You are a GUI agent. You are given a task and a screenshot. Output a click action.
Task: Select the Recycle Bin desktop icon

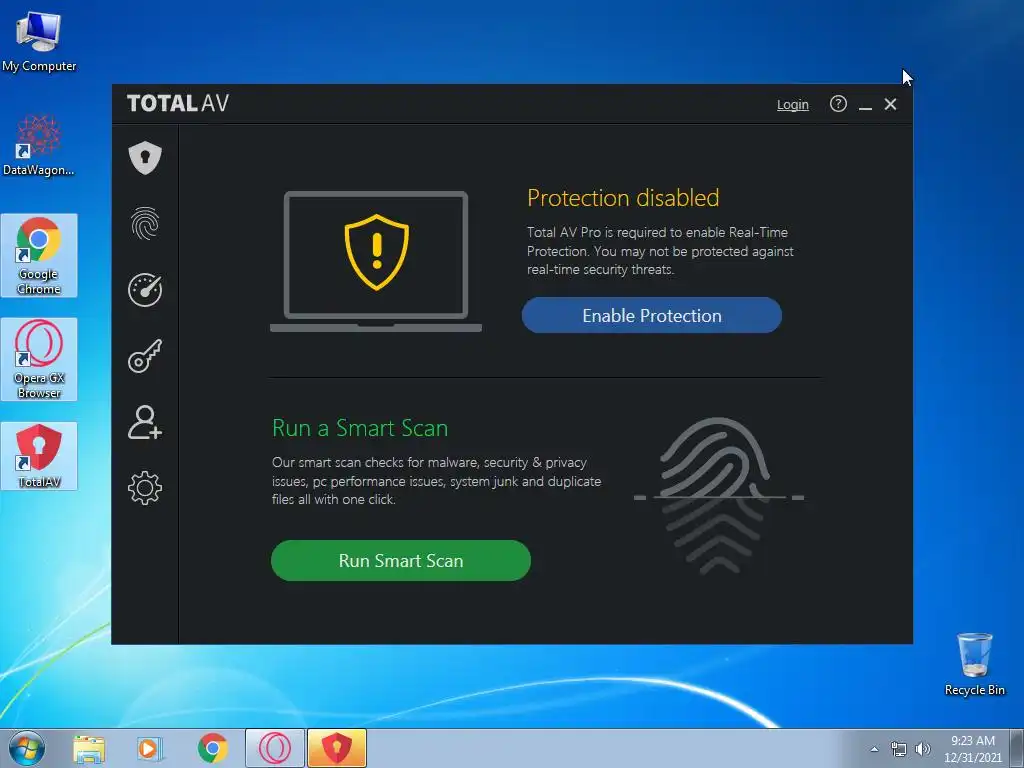[x=974, y=664]
